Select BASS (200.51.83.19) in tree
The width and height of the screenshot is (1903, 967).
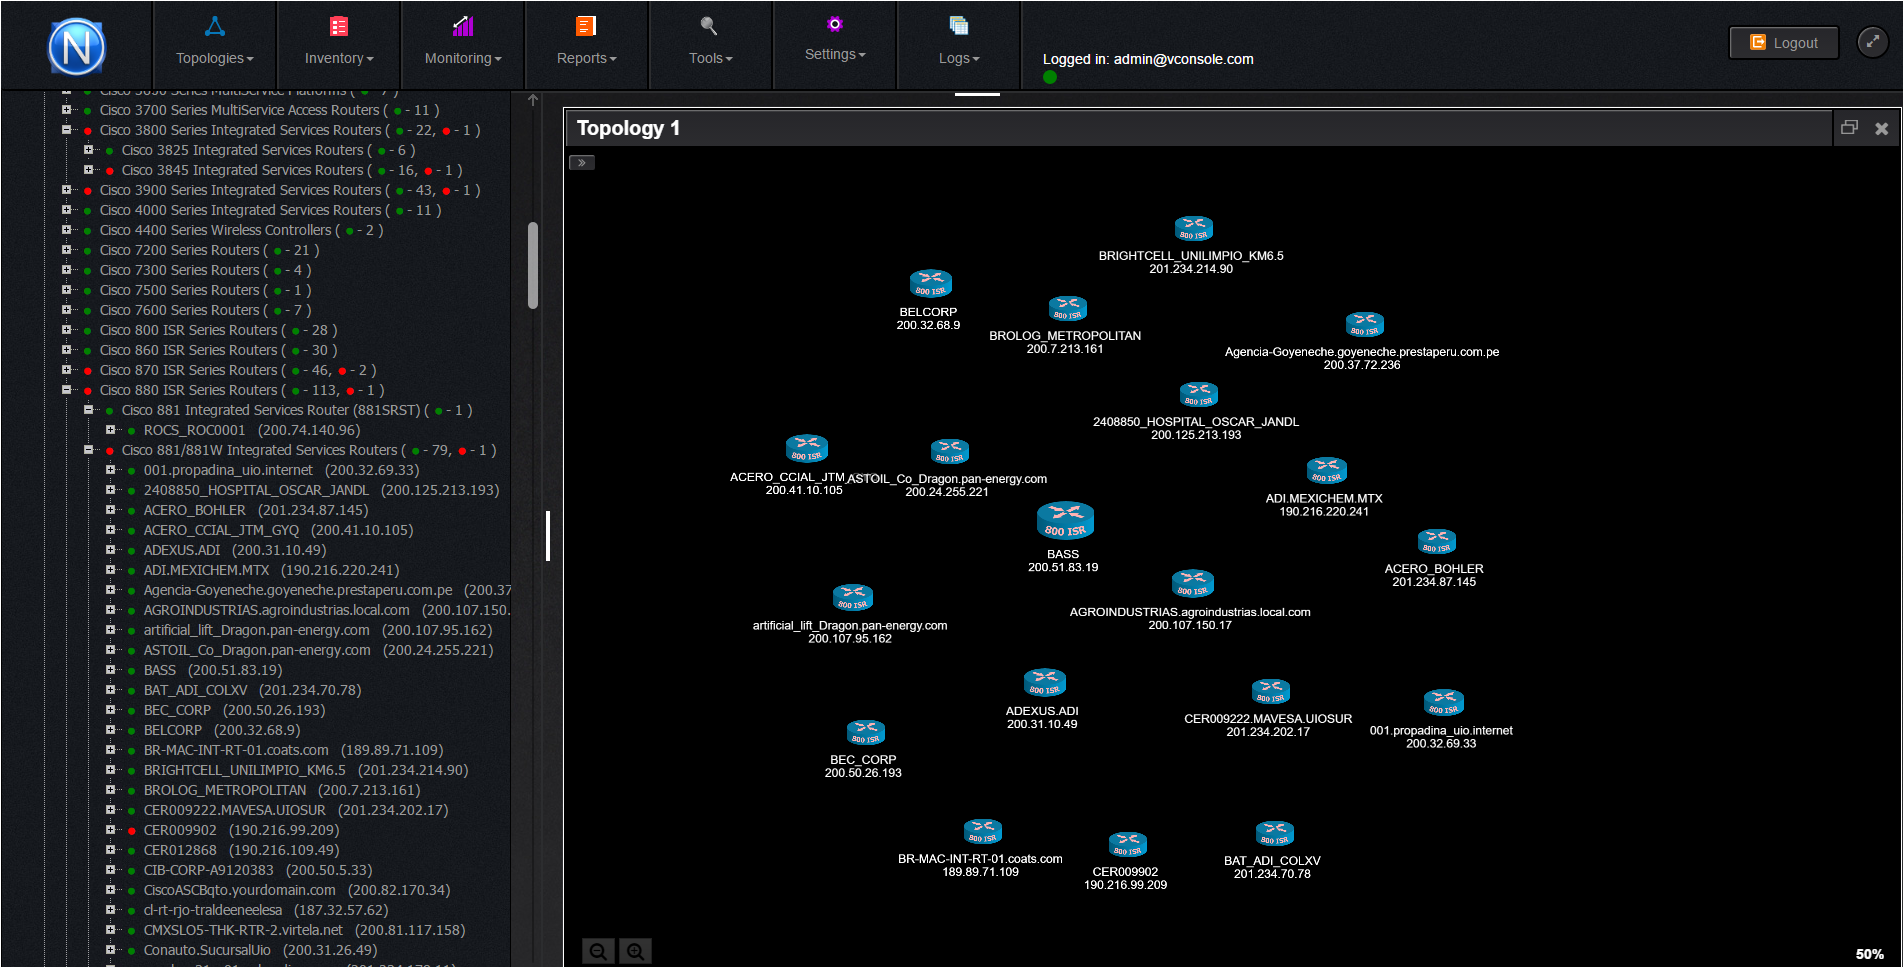click(213, 670)
